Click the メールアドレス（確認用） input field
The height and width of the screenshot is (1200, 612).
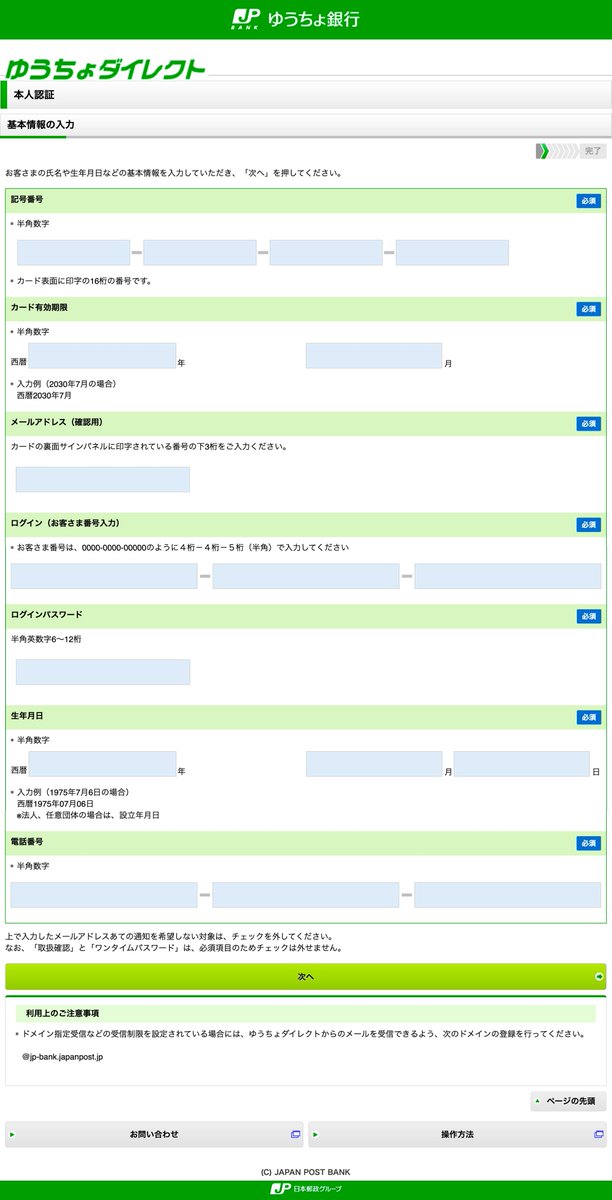point(103,479)
